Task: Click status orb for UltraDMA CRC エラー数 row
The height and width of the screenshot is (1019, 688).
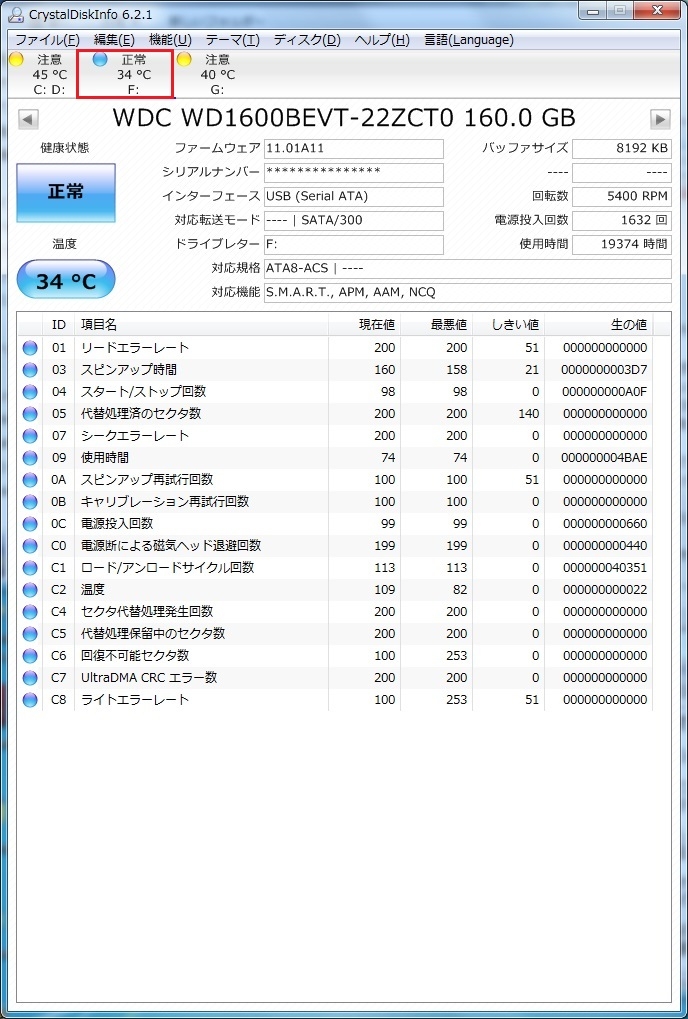Action: (30, 678)
